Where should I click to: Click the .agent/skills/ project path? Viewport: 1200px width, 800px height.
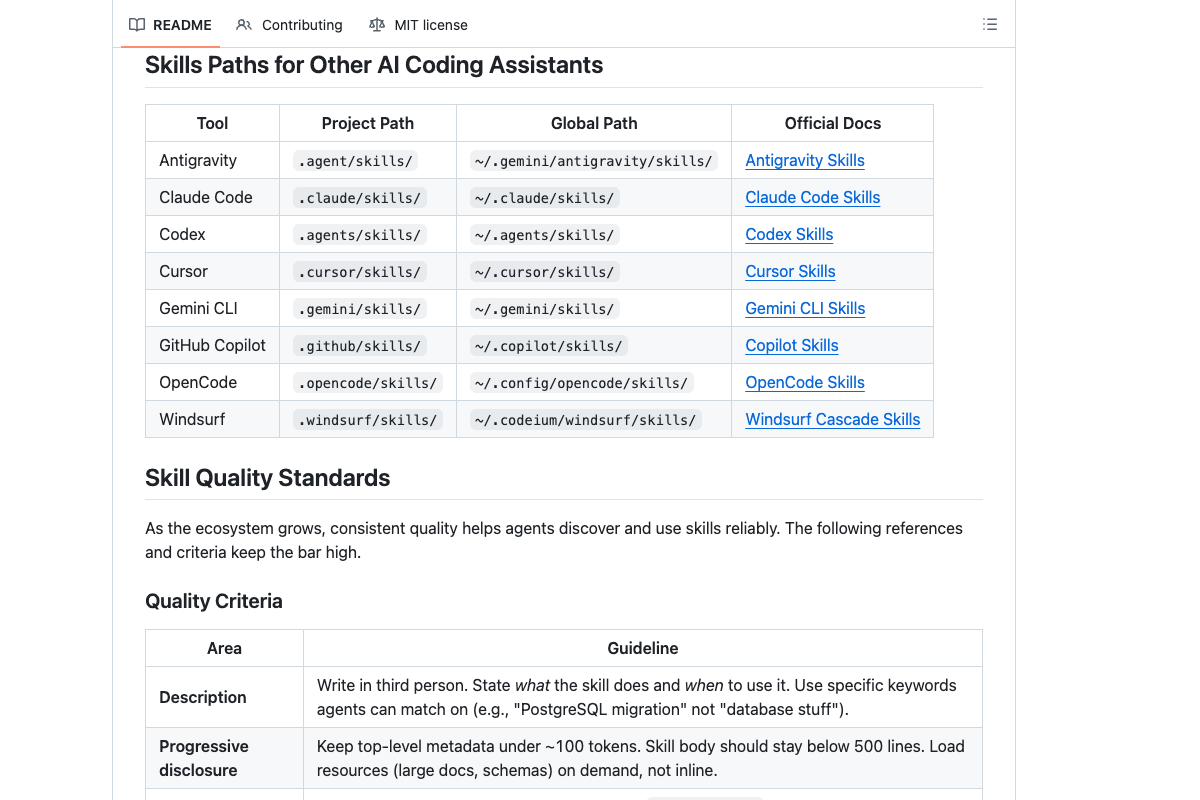pos(356,161)
